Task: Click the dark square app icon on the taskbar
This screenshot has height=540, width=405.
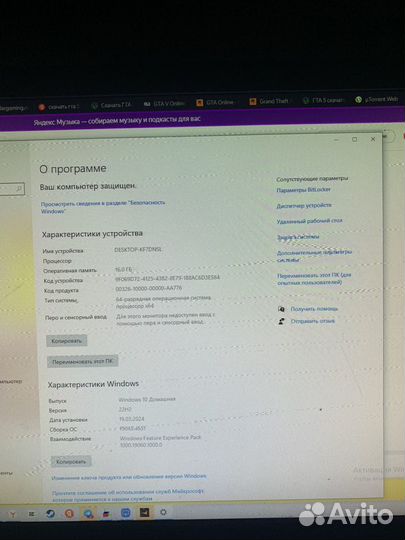Action: click(144, 512)
